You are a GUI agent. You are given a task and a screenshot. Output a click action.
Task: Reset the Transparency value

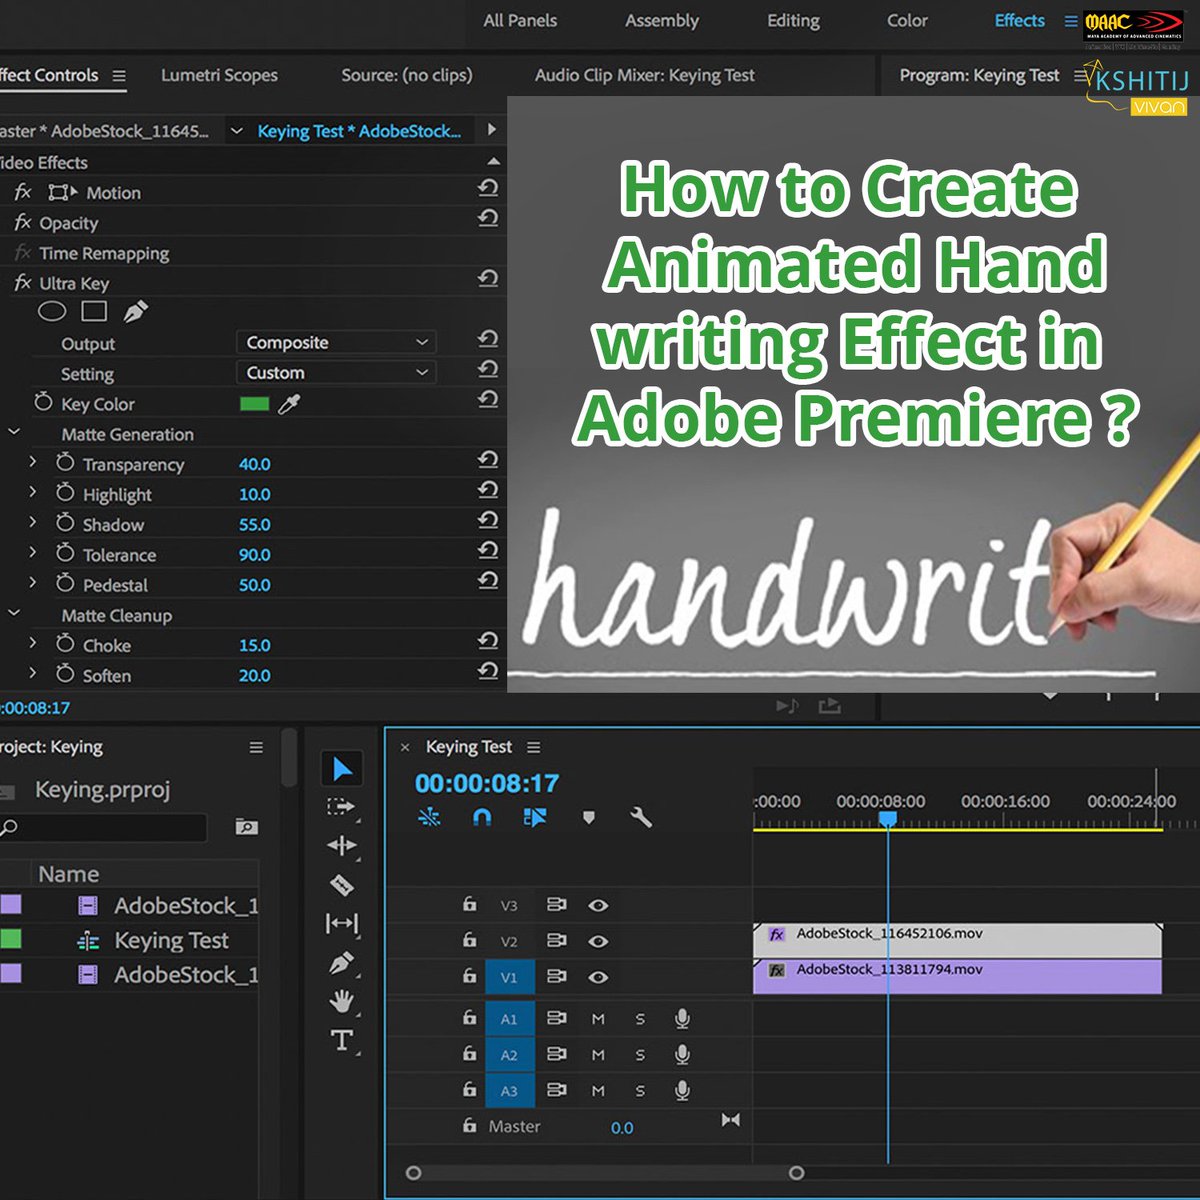tap(488, 460)
